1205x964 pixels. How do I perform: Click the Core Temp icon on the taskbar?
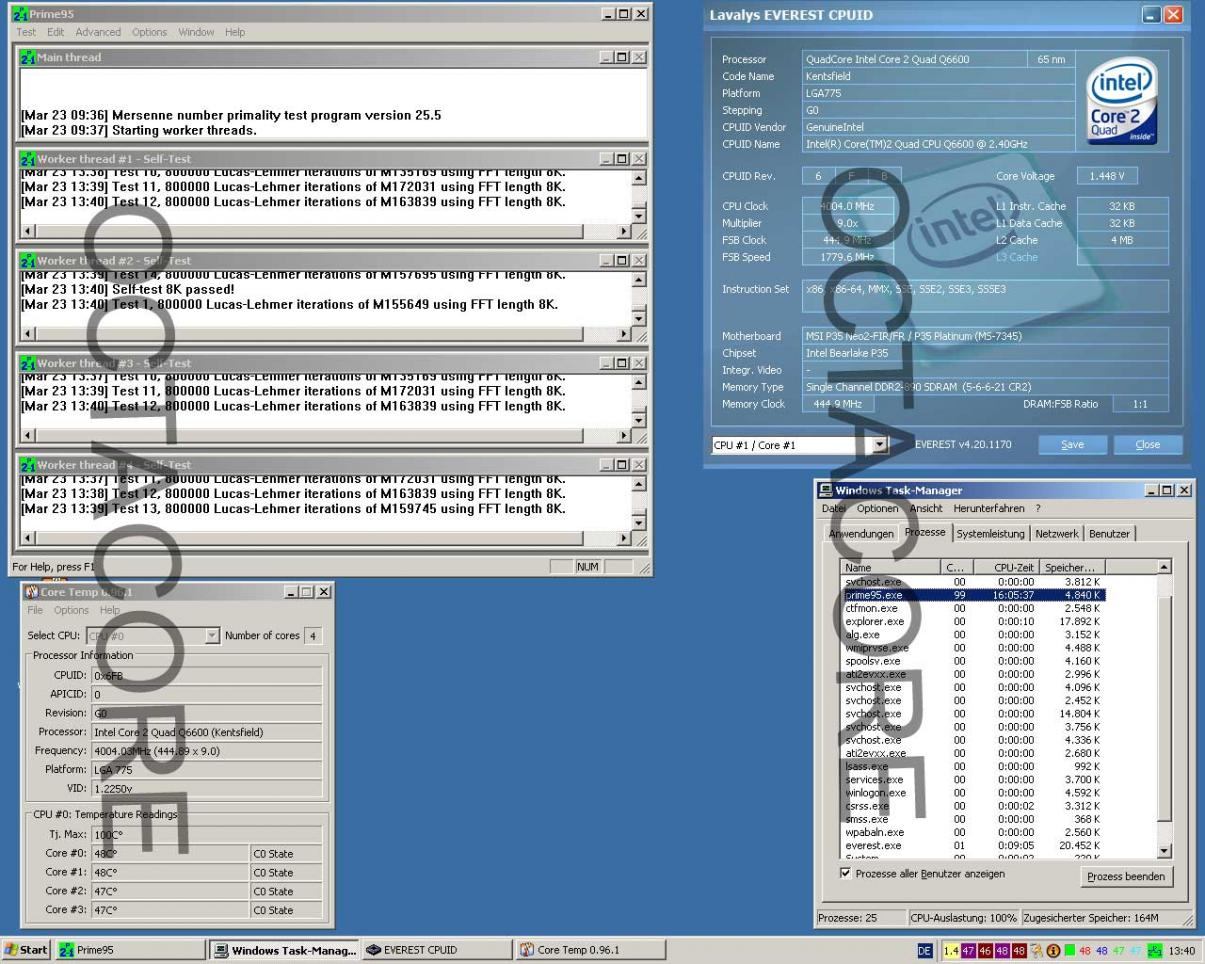click(x=526, y=950)
